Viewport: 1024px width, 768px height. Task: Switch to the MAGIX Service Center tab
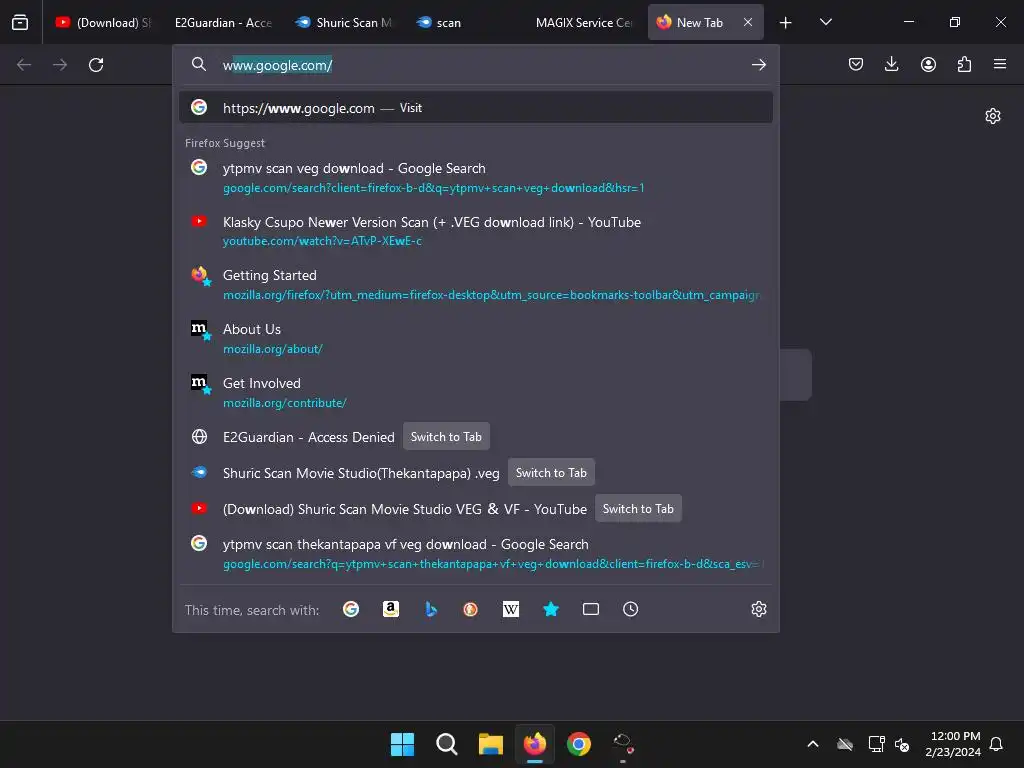pyautogui.click(x=584, y=23)
